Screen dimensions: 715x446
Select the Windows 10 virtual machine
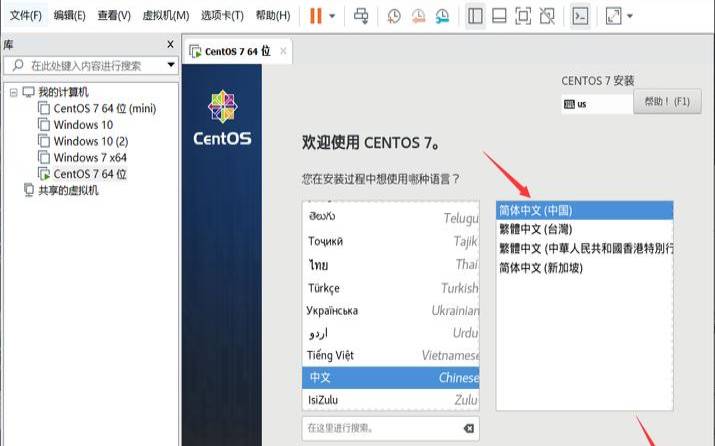[x=83, y=125]
